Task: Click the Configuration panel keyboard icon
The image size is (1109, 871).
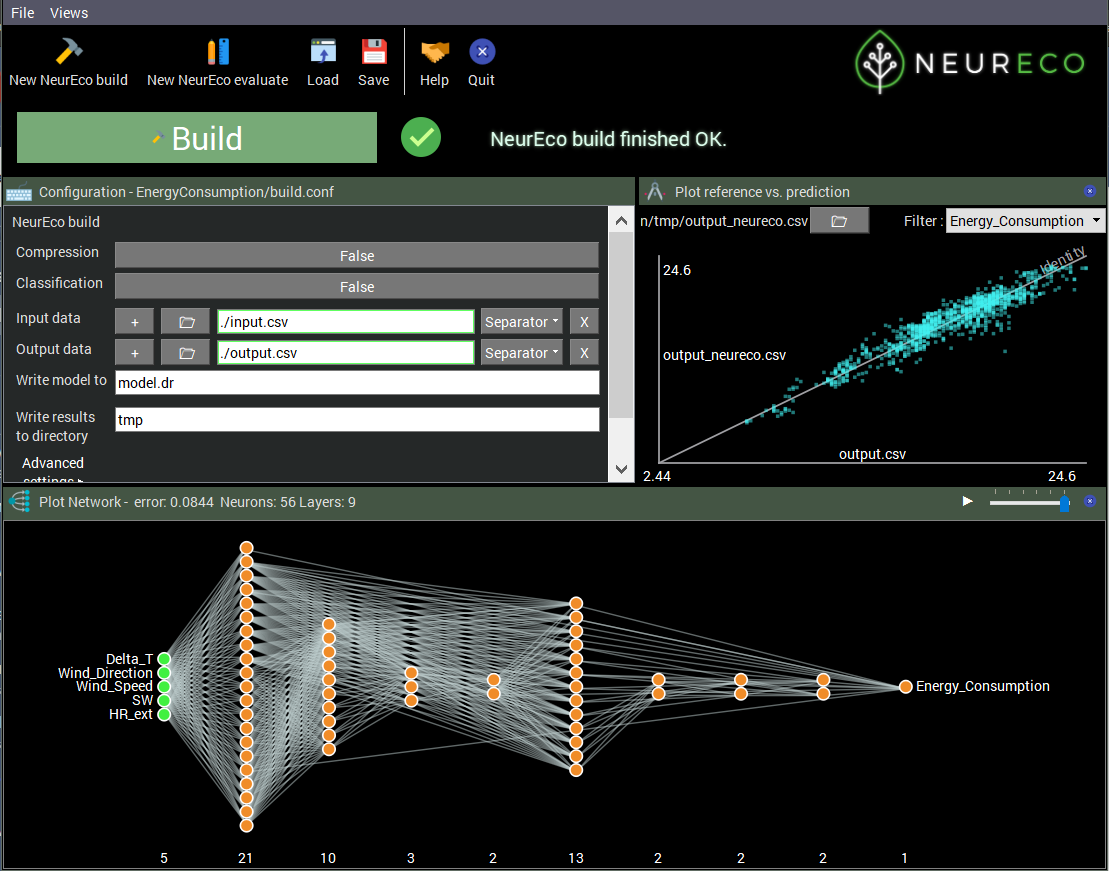Action: 19,192
